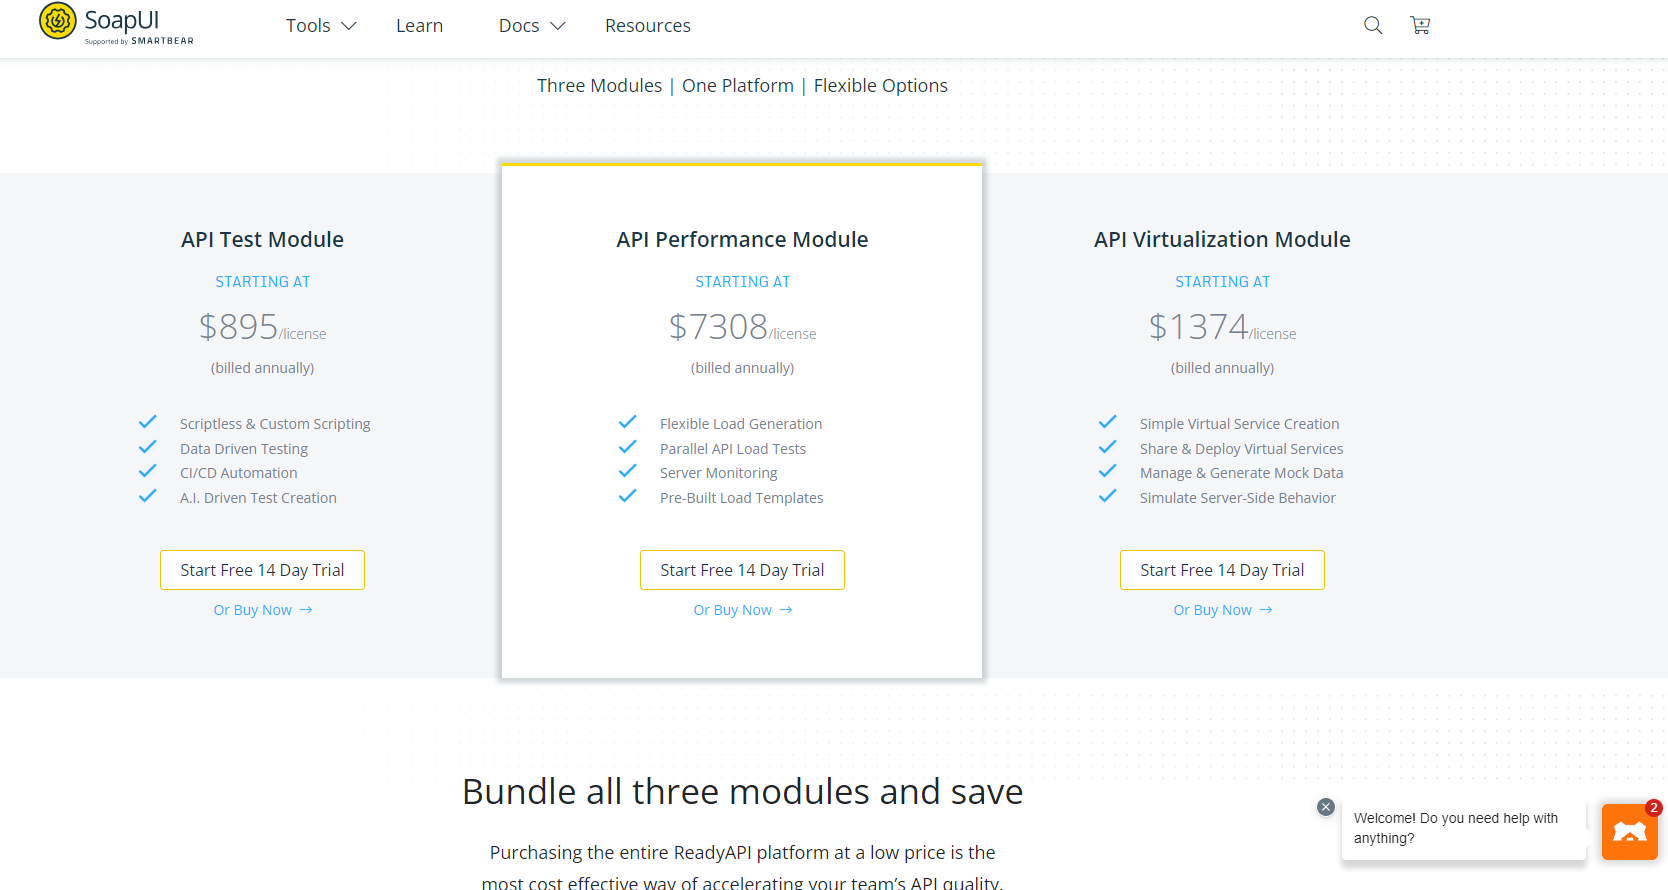Click the checkmark beside A.I. Driven Test Creation

tap(148, 496)
